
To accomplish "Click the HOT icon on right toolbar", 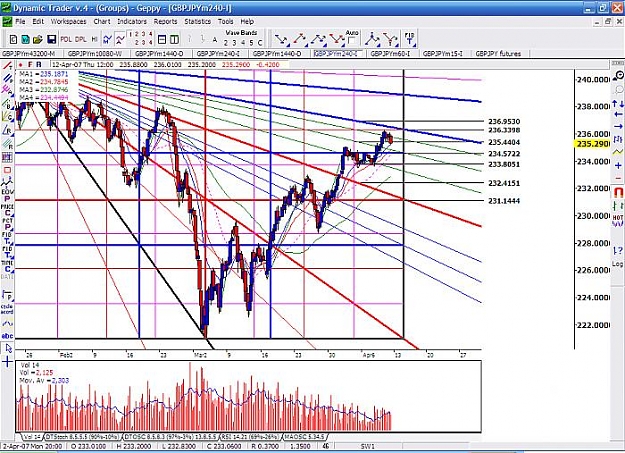I will (618, 221).
